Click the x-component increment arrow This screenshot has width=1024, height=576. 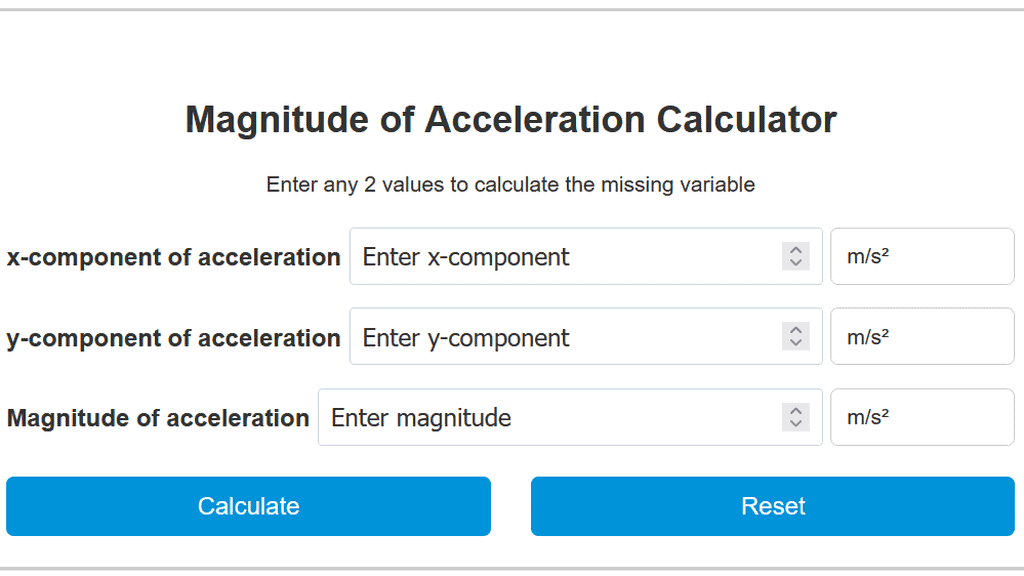tap(796, 250)
